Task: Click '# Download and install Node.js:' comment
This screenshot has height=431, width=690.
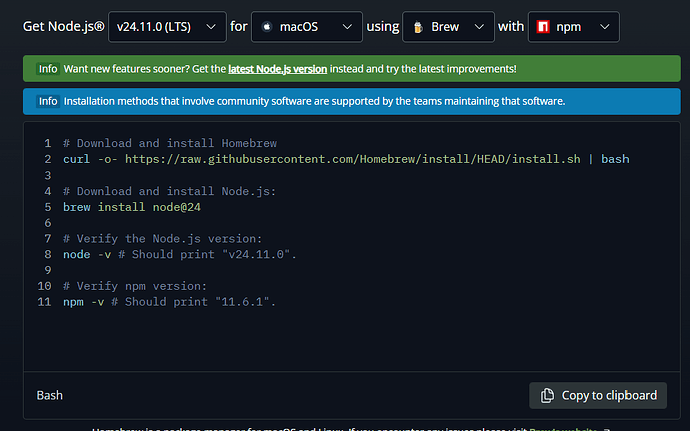Action: pos(169,191)
